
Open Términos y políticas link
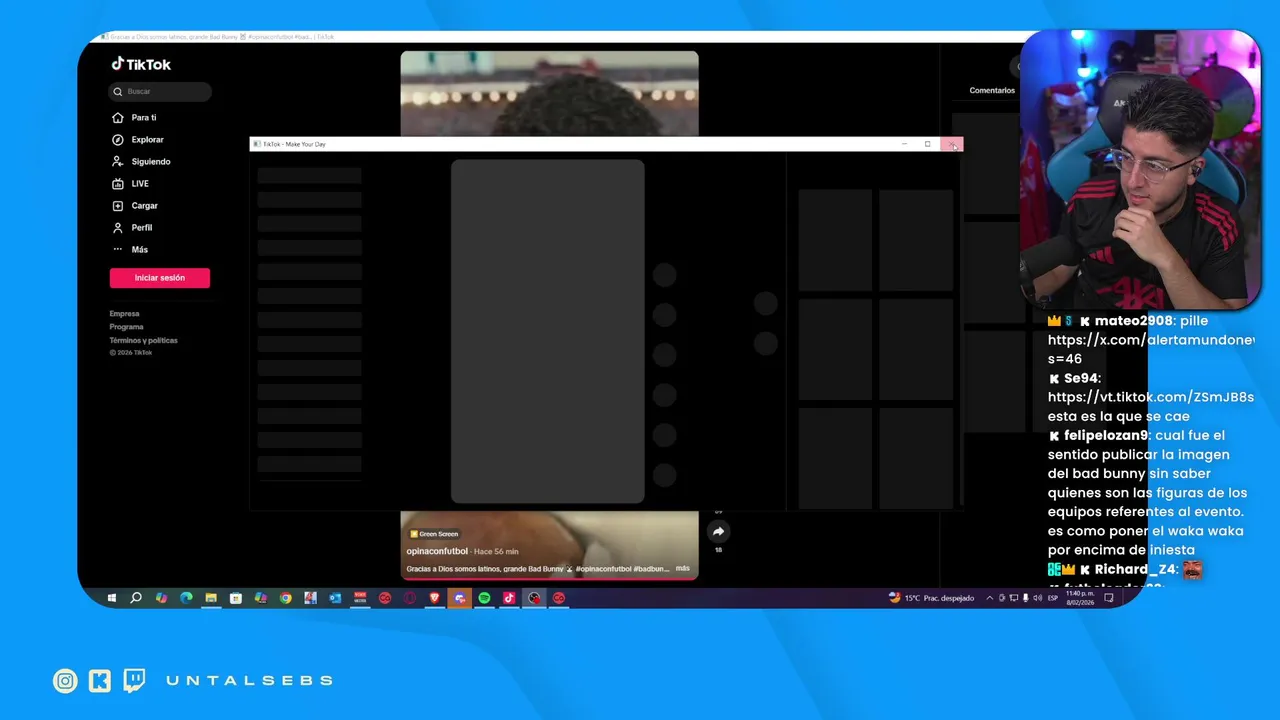pyautogui.click(x=144, y=341)
